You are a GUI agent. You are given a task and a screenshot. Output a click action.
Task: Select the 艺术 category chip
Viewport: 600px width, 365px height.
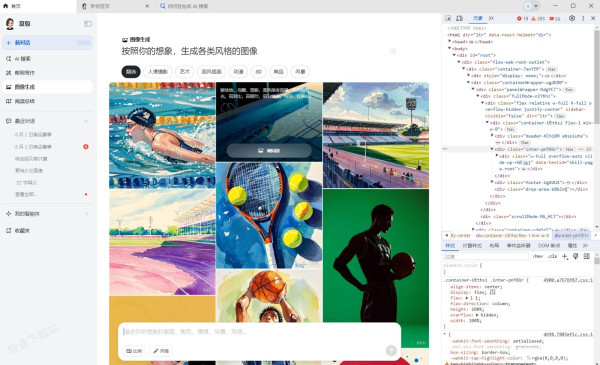pyautogui.click(x=184, y=72)
